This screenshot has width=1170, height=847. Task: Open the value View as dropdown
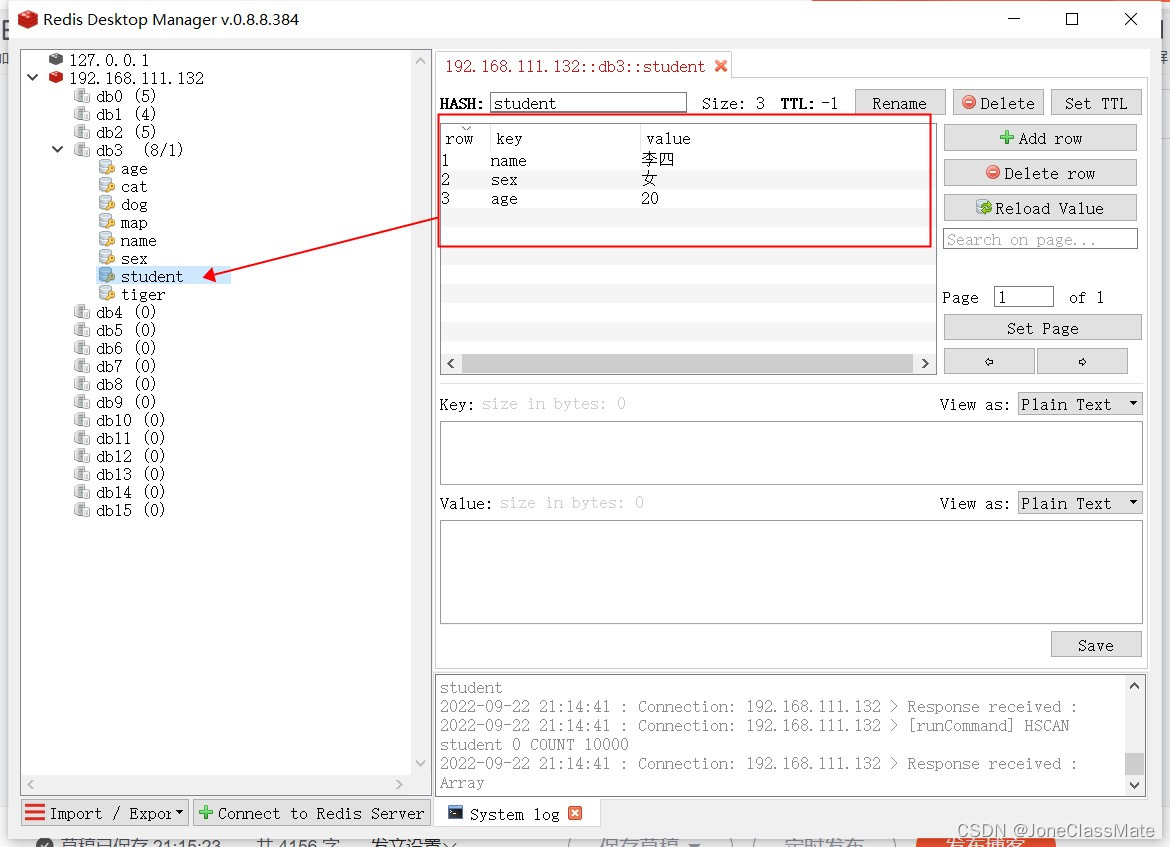click(x=1080, y=503)
